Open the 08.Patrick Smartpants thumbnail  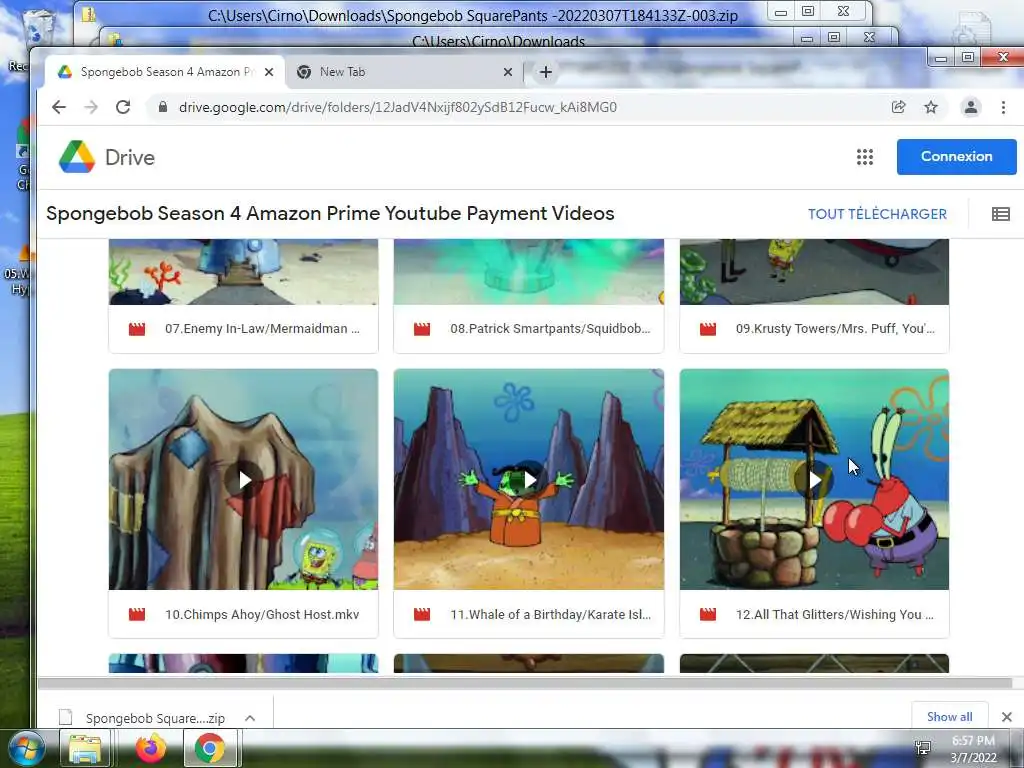point(529,272)
